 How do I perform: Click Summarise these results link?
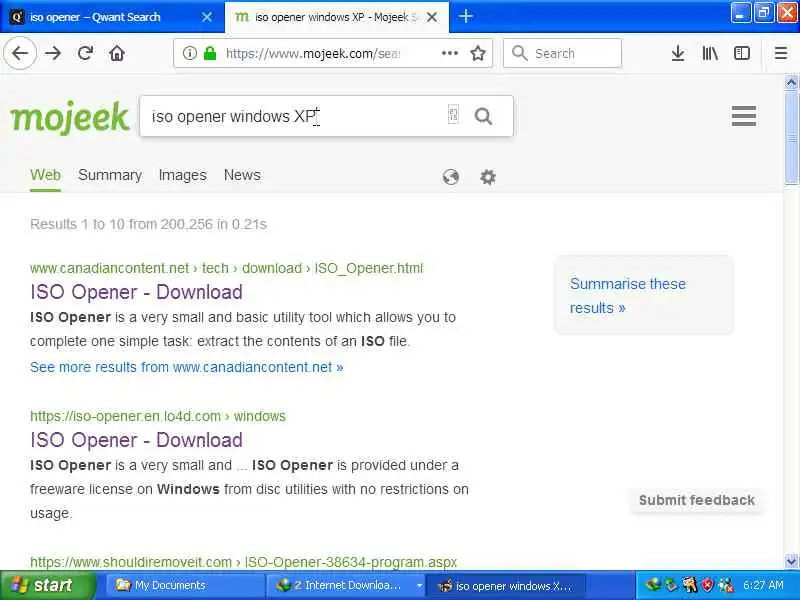point(628,296)
